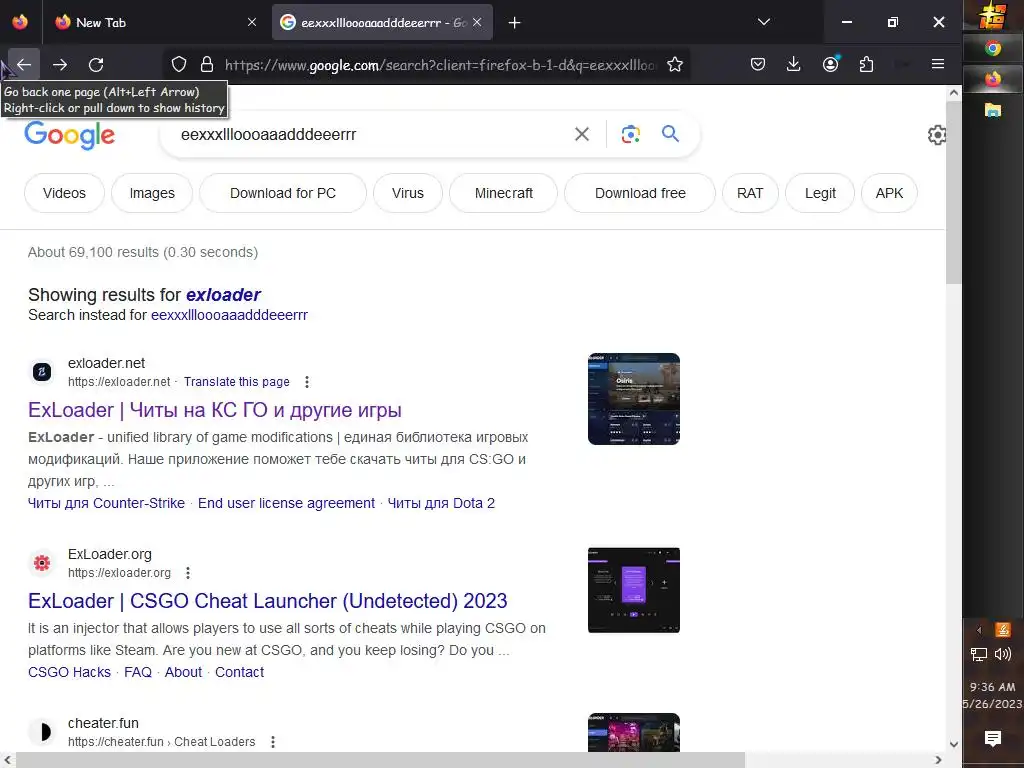Open the Firefox hamburger application menu
The width and height of the screenshot is (1024, 768).
click(938, 64)
